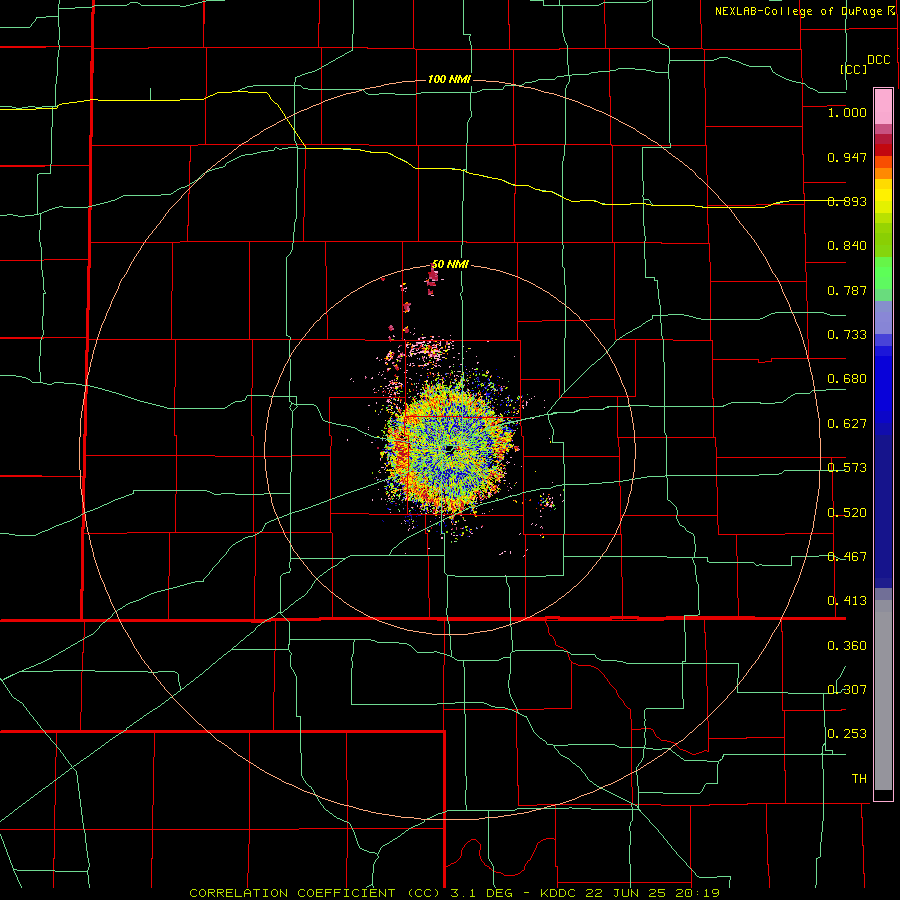The width and height of the screenshot is (900, 900).
Task: Click the [CC] product label above color bar
Action: point(854,69)
